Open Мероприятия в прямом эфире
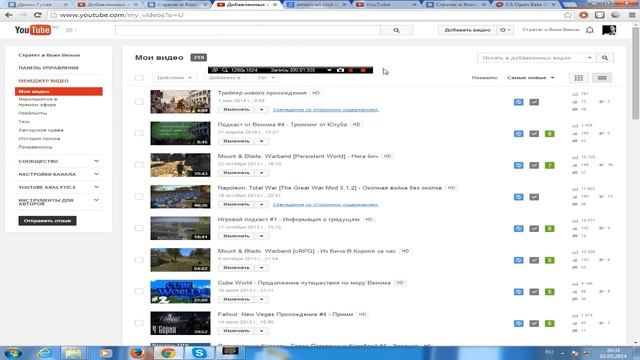The width and height of the screenshot is (640, 360). (38, 102)
